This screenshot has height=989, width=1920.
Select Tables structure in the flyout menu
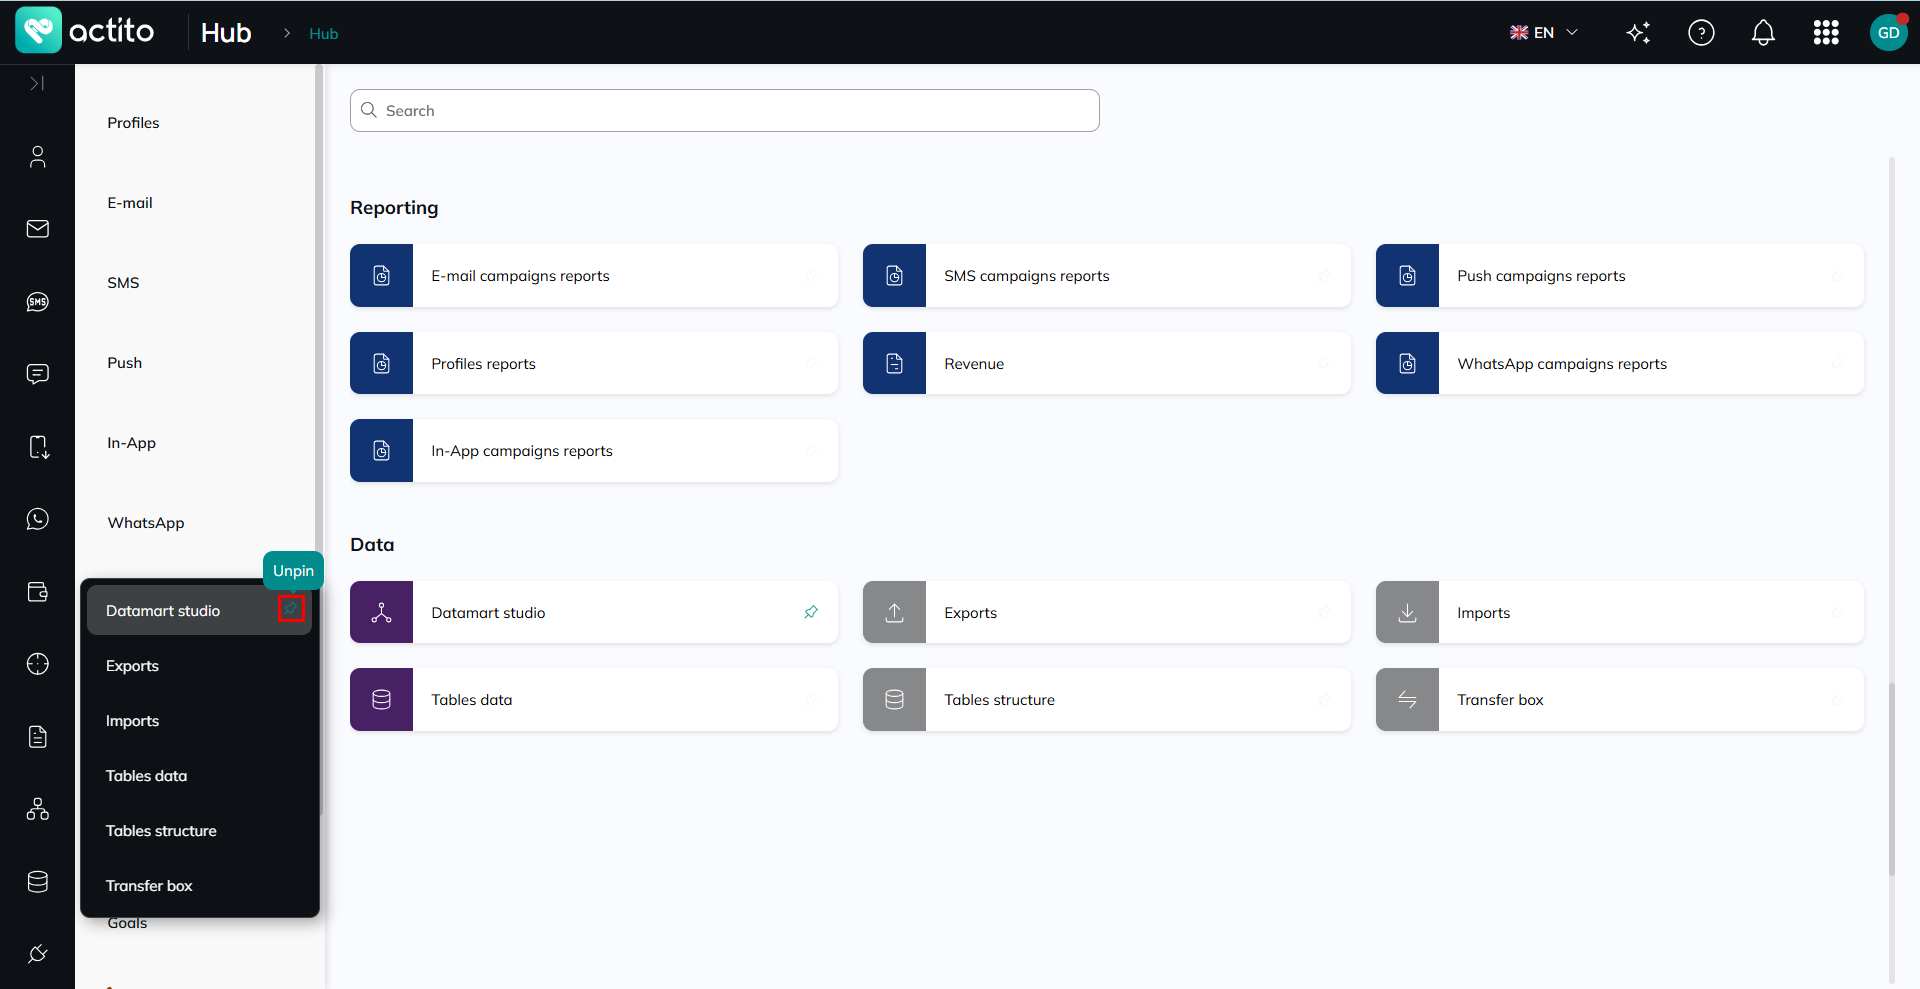click(x=199, y=831)
